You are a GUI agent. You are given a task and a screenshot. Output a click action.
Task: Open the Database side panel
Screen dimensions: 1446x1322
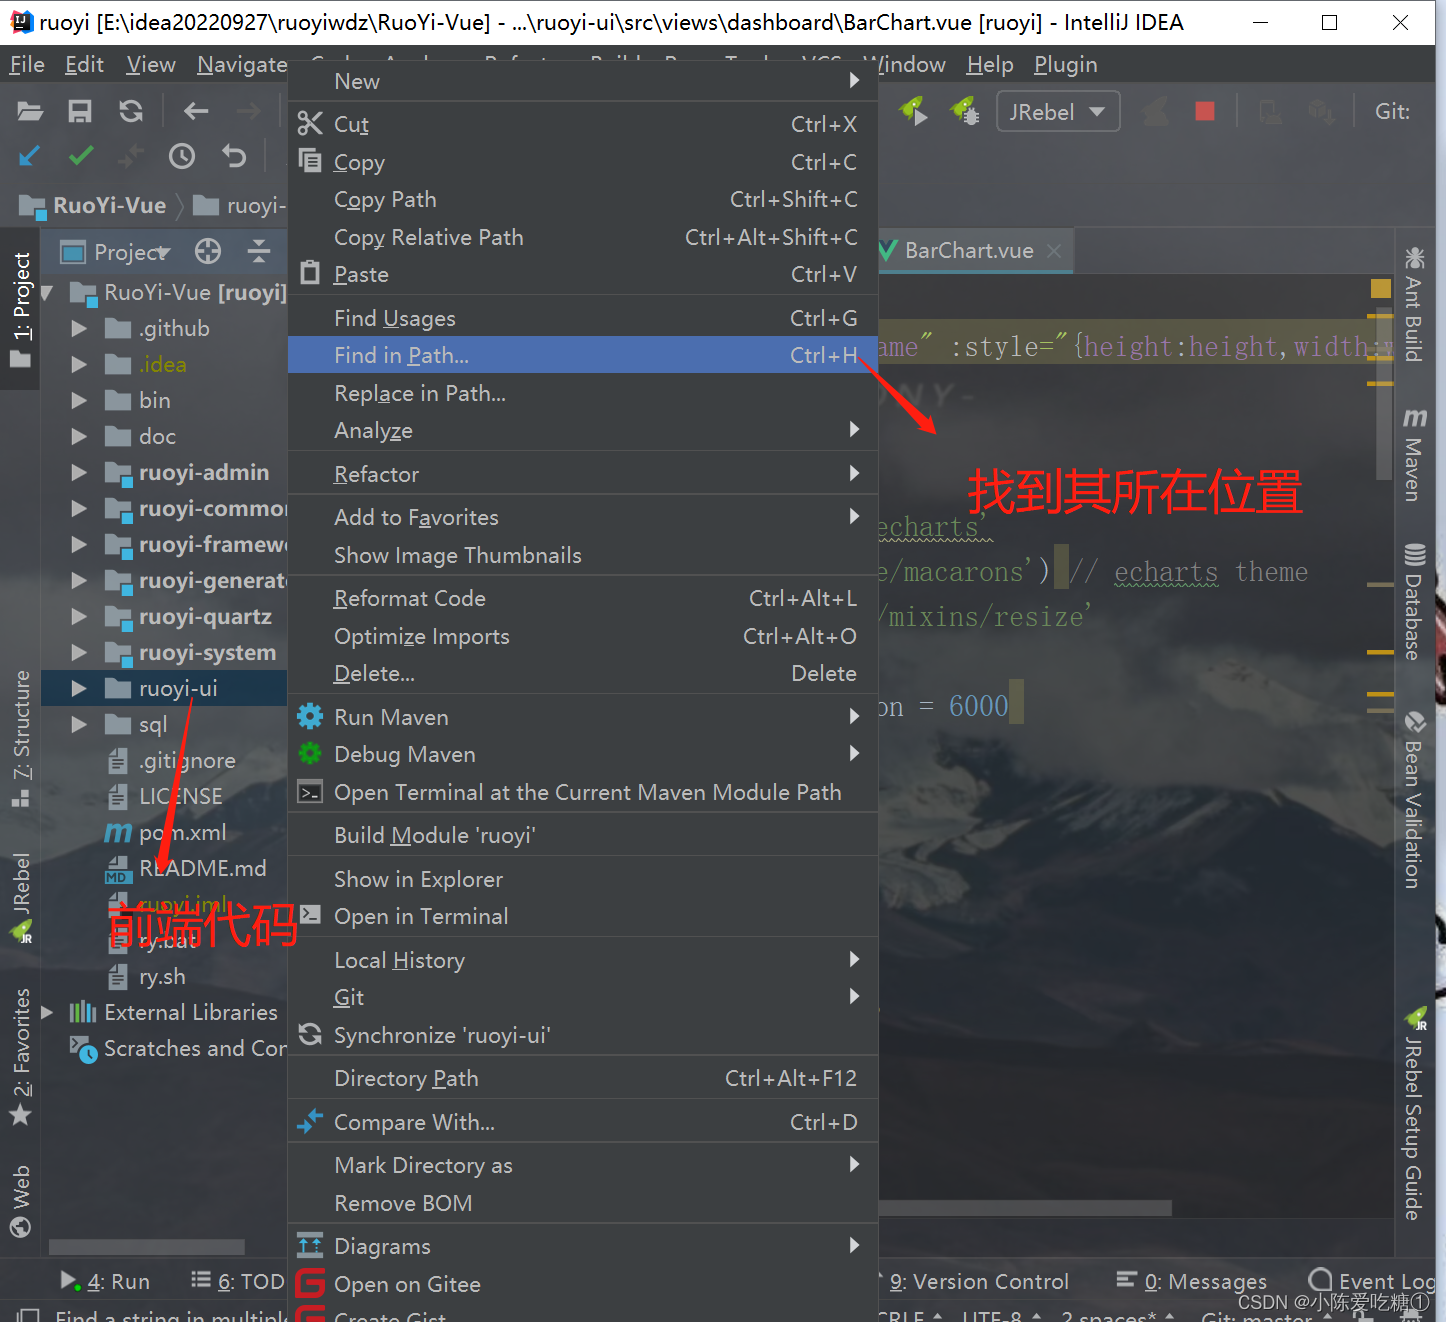(1413, 602)
